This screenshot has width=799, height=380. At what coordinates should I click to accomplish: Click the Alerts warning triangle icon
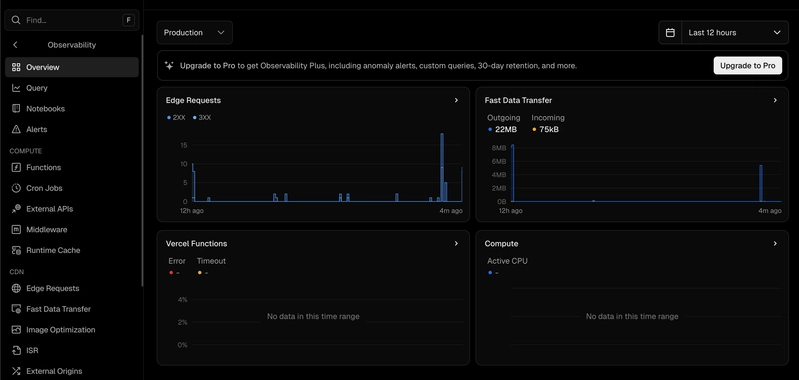coord(16,129)
